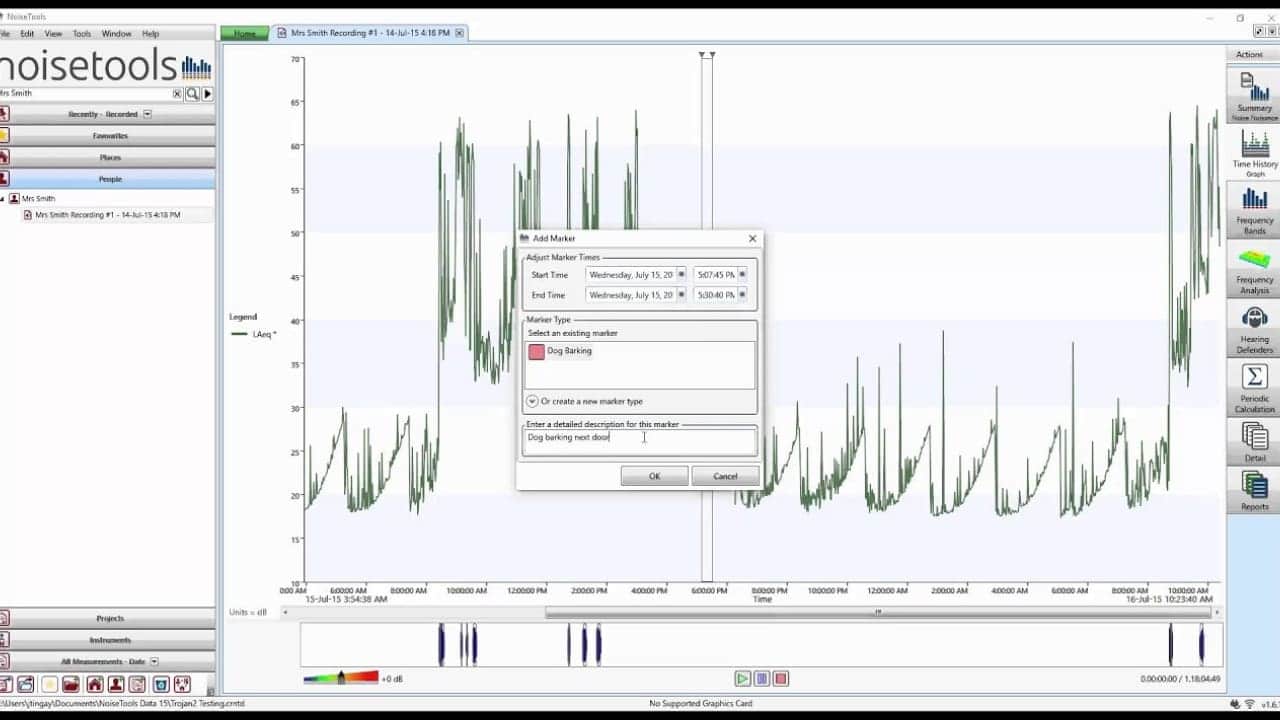
Task: Click the marker description text field
Action: click(x=639, y=442)
